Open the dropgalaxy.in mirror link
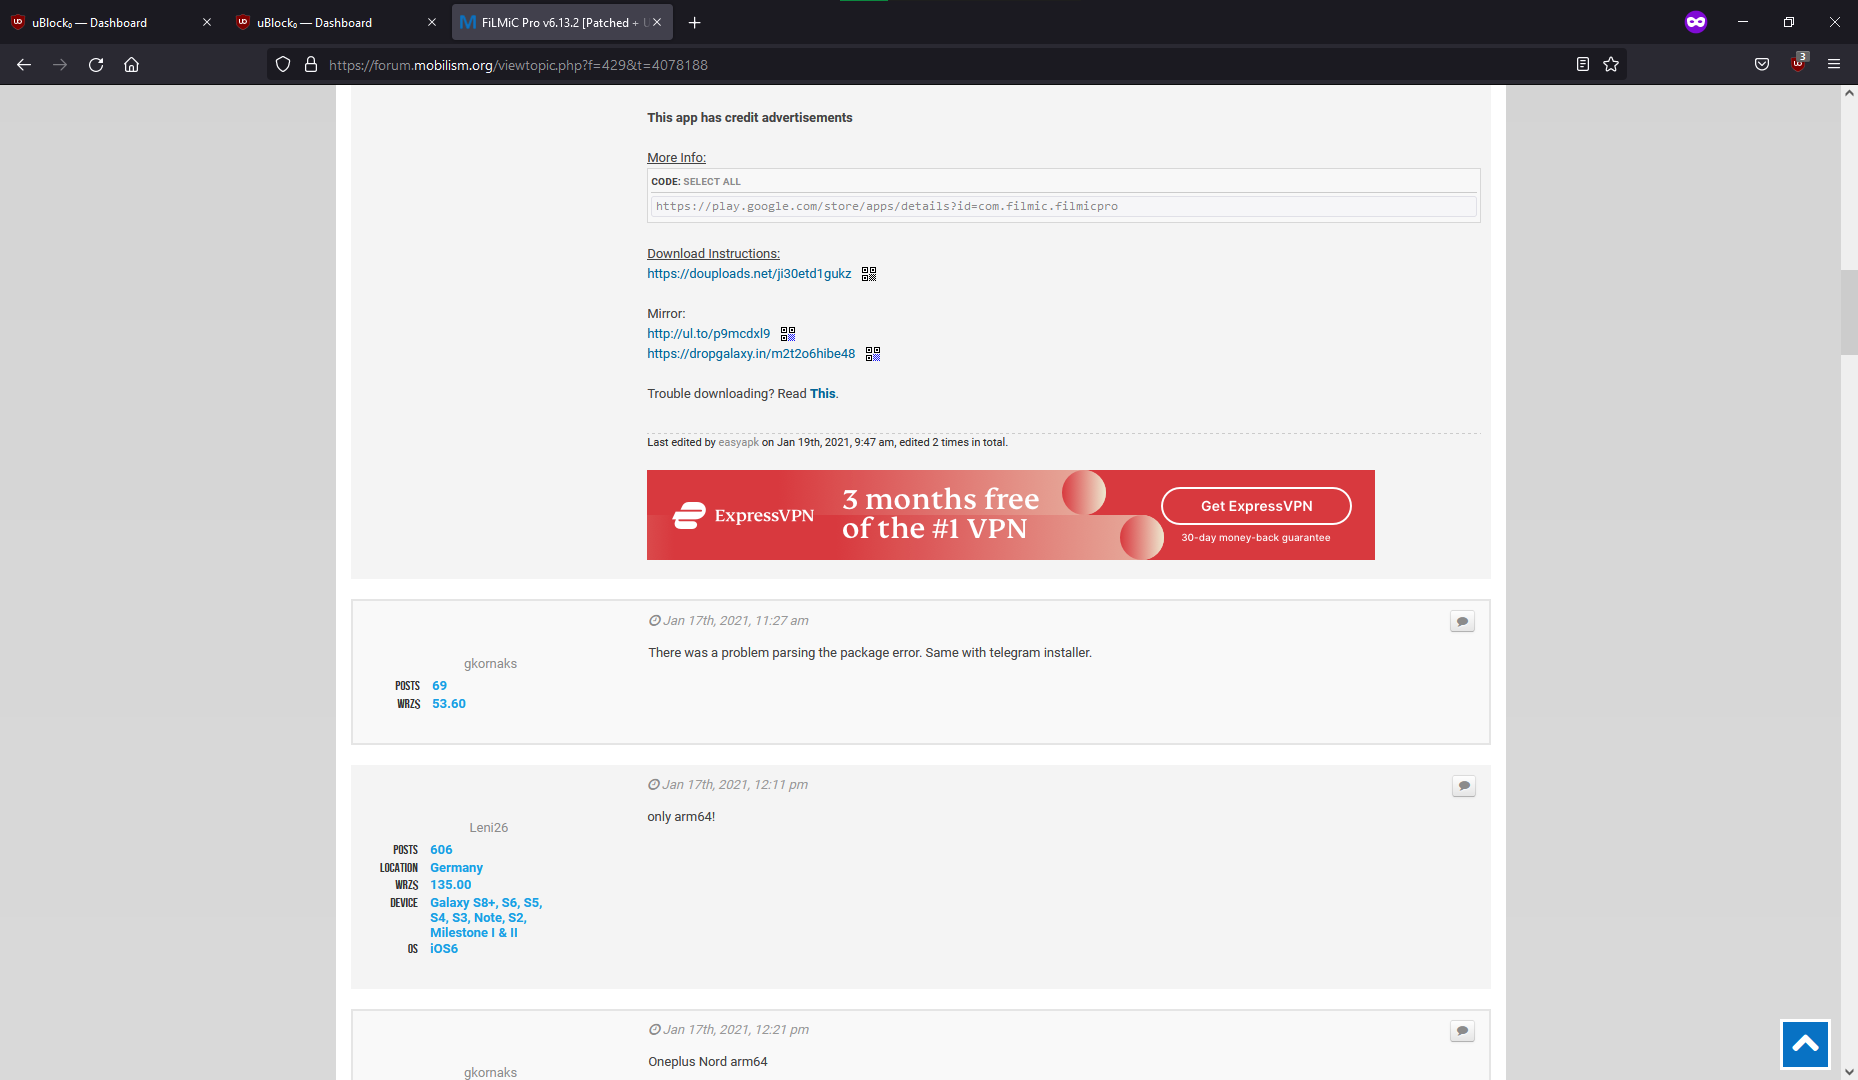Viewport: 1858px width, 1080px height. coord(751,353)
